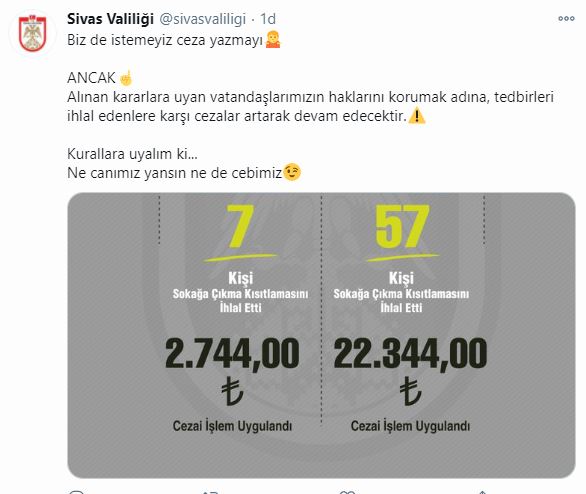Screen dimensions: 586x494
Task: Click the person emoji after 'ceza yazmayı'
Action: click(x=273, y=39)
